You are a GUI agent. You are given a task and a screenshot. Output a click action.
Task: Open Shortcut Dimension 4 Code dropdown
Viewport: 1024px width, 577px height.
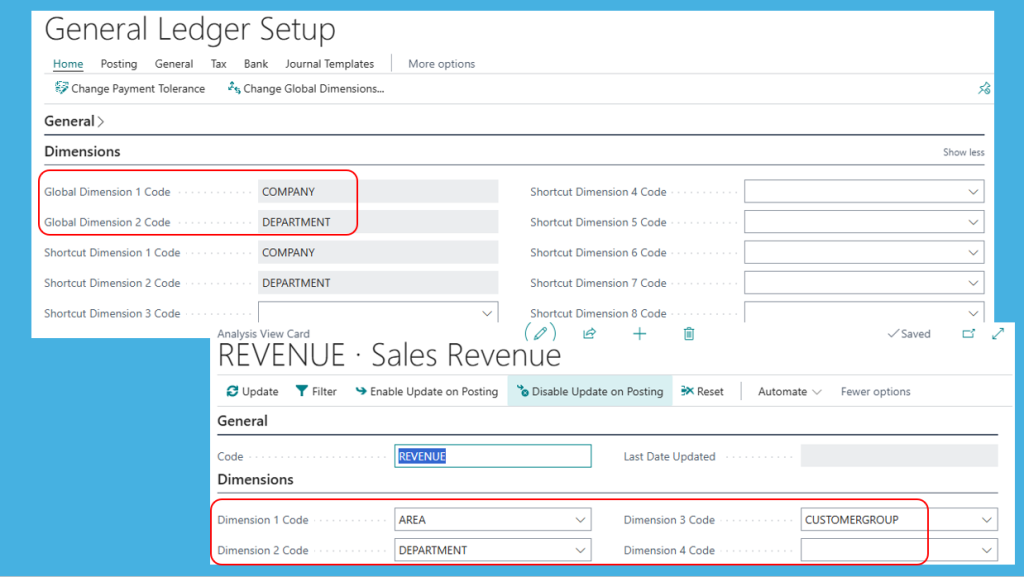[x=973, y=192]
